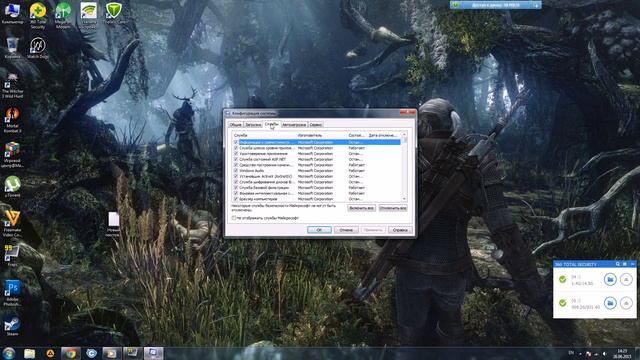Screen dimensions: 640x360
Task: Click the services list scrollbar down arrow
Action: point(404,199)
